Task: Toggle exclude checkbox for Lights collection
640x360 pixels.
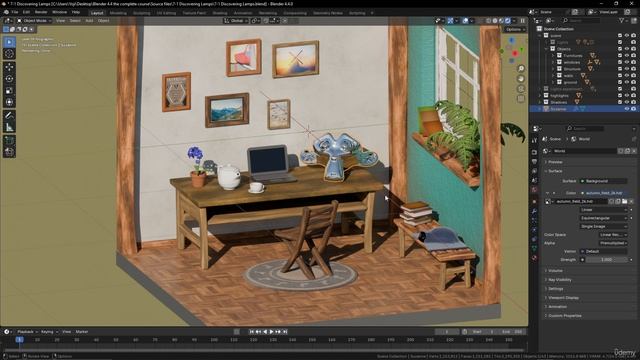Action: [620, 42]
